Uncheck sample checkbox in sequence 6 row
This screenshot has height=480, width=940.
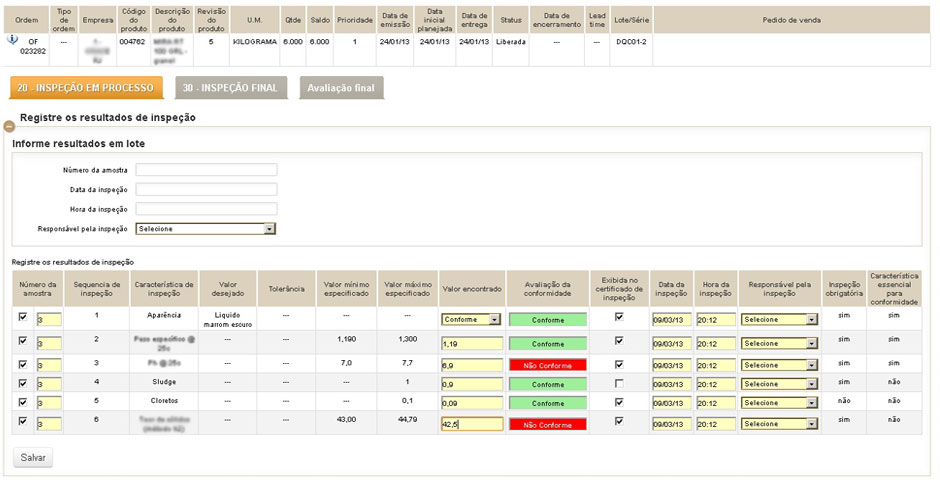23,421
